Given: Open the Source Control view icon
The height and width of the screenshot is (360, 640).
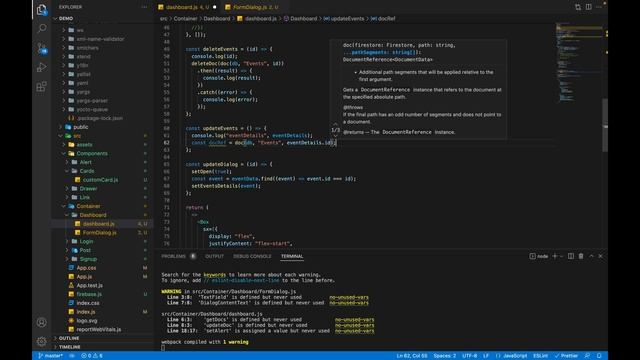Looking at the screenshot, I should pos(42,48).
